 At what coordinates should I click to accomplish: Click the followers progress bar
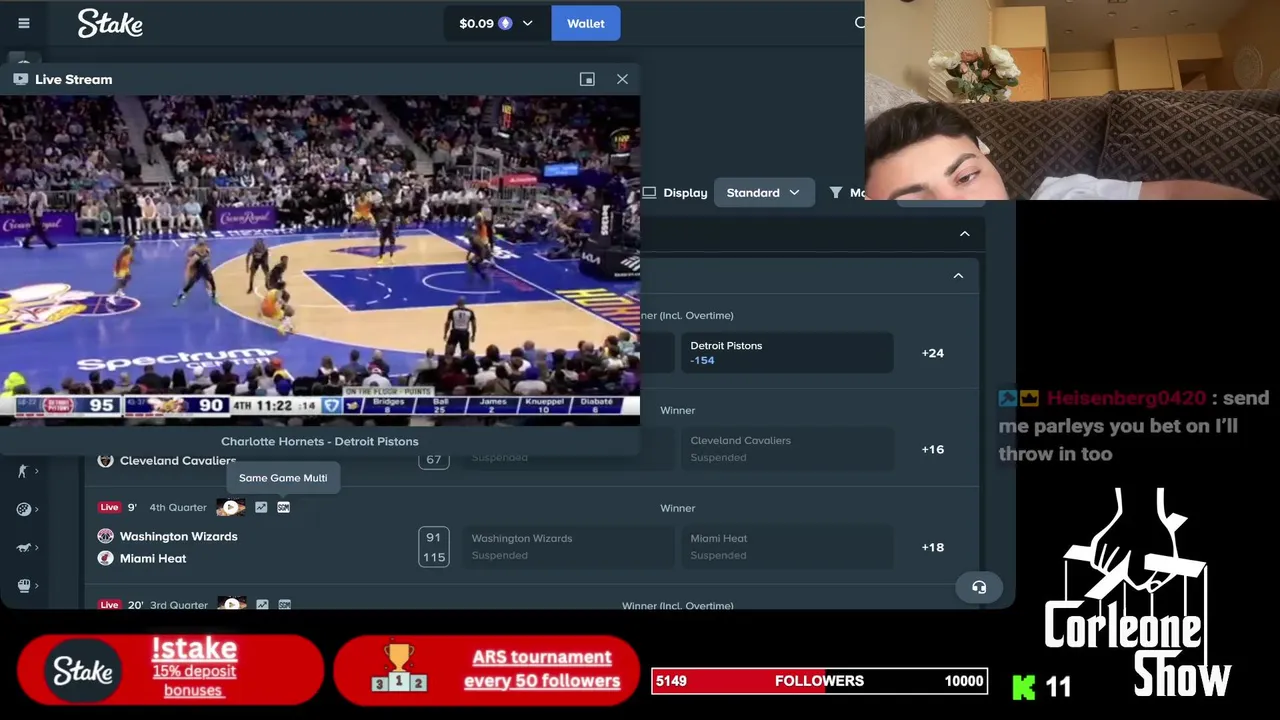pos(820,681)
